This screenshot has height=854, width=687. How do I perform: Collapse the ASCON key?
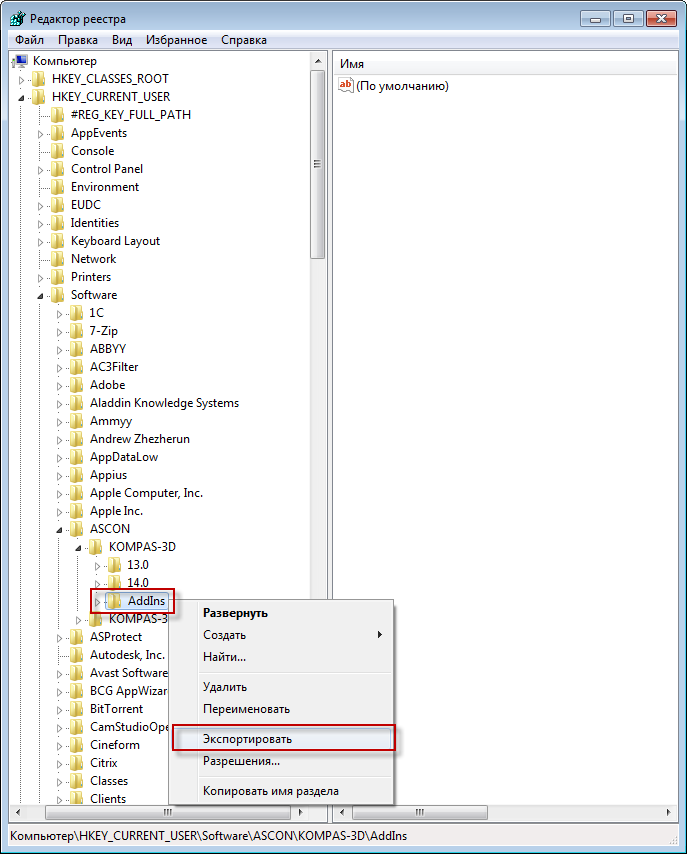pos(59,530)
